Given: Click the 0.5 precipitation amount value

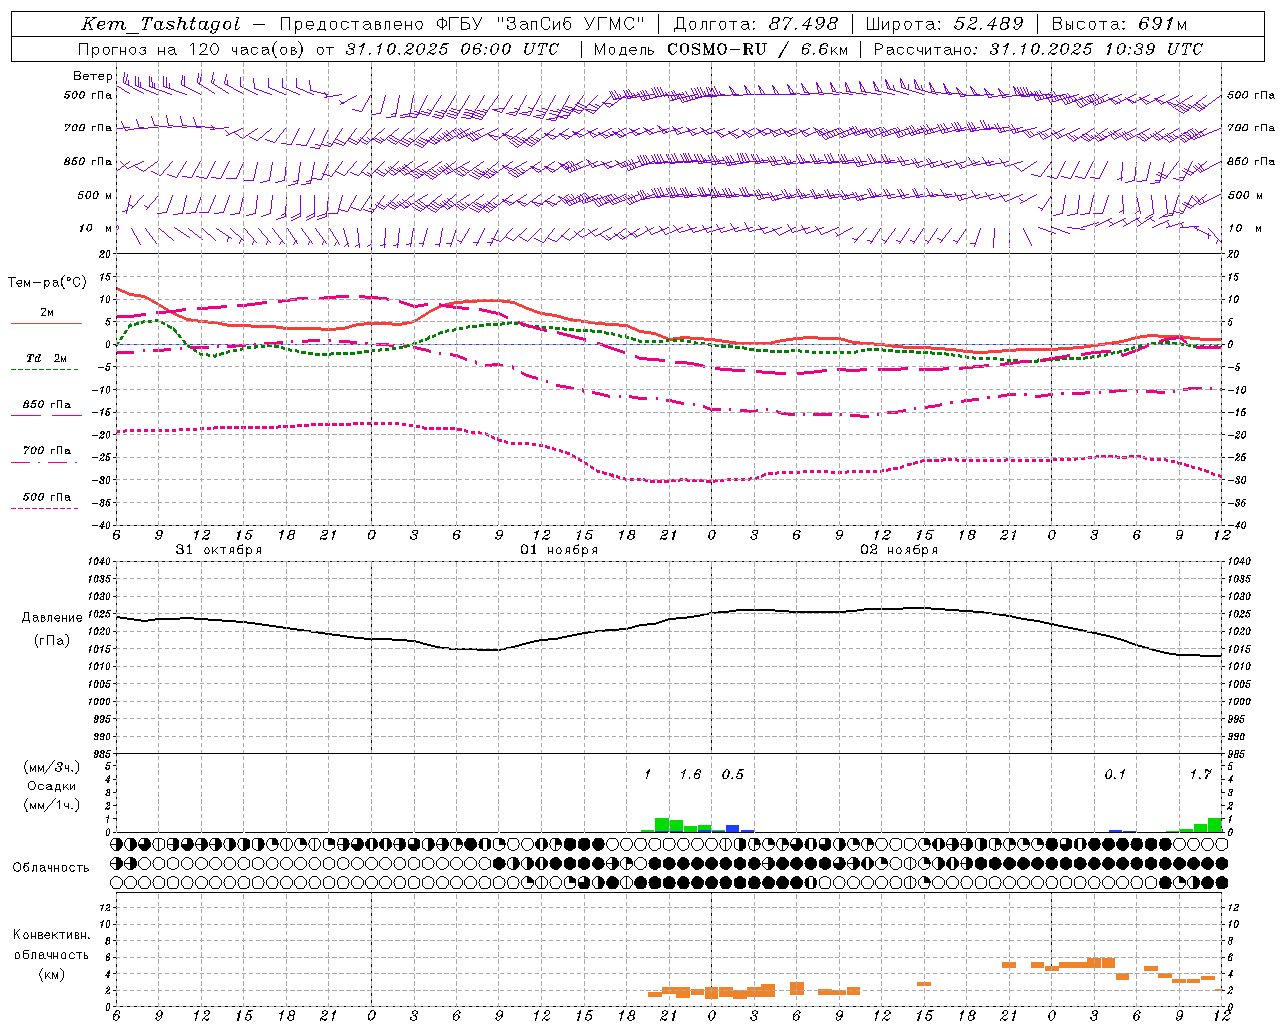Looking at the screenshot, I should click(x=733, y=775).
